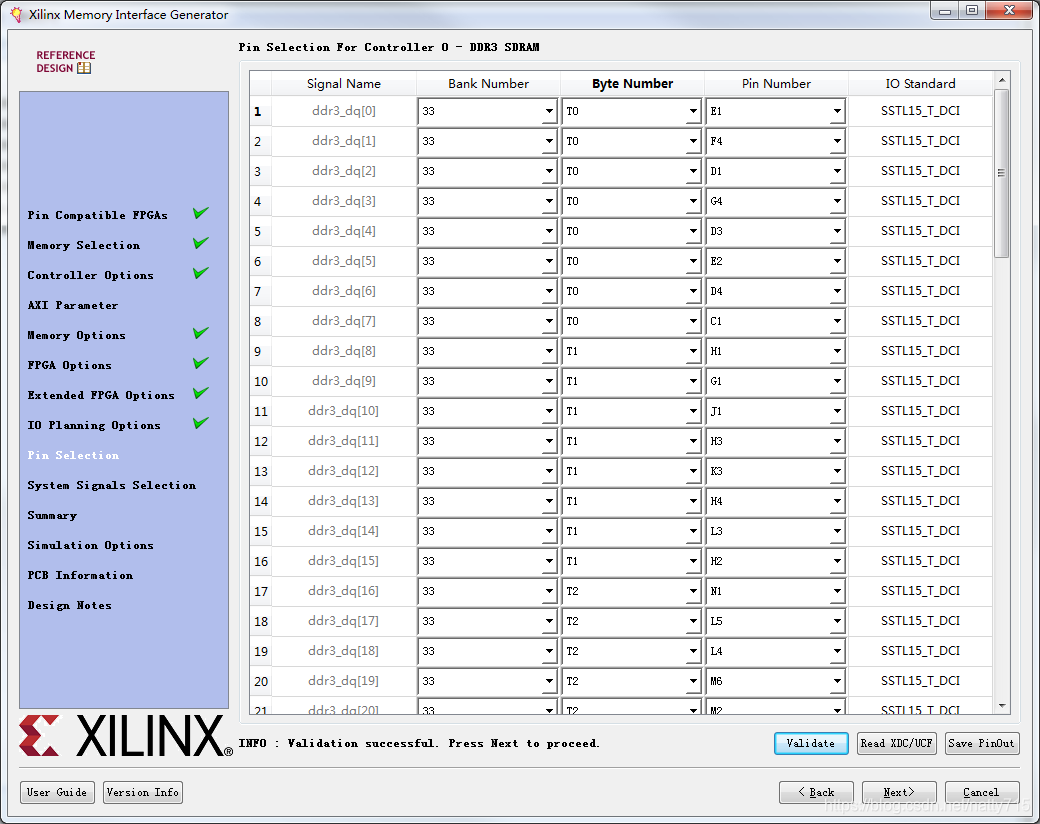Cancel the wizard
This screenshot has width=1040, height=824.
click(x=982, y=792)
